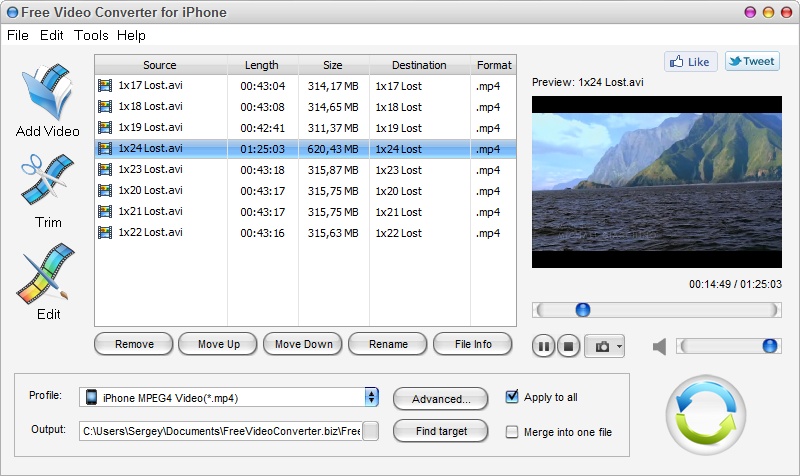The image size is (800, 476).
Task: Start conversion with the round arrows button
Action: tap(706, 415)
